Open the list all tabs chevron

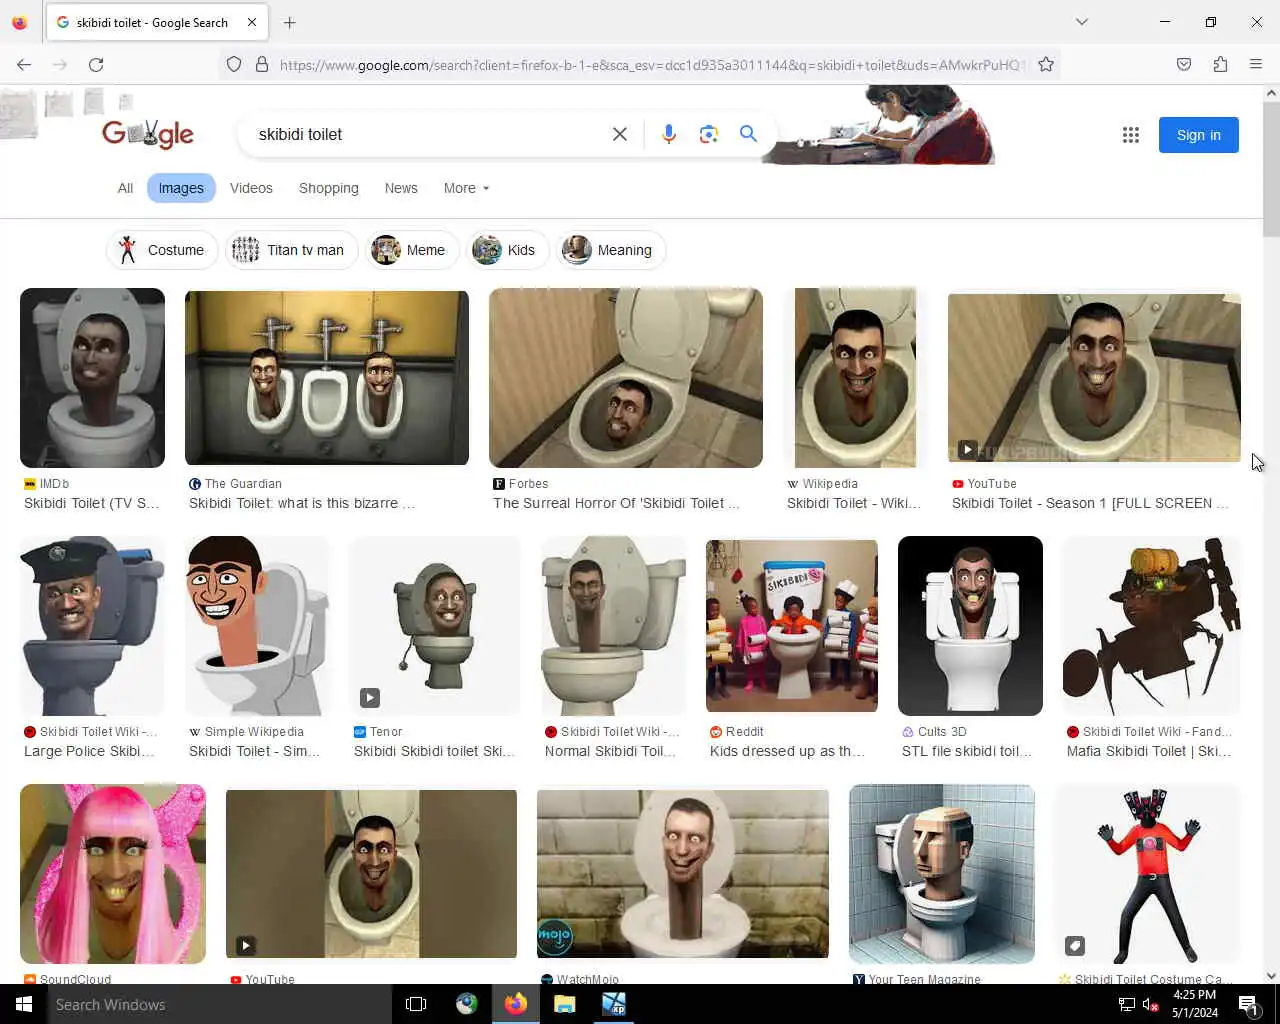[x=1082, y=22]
